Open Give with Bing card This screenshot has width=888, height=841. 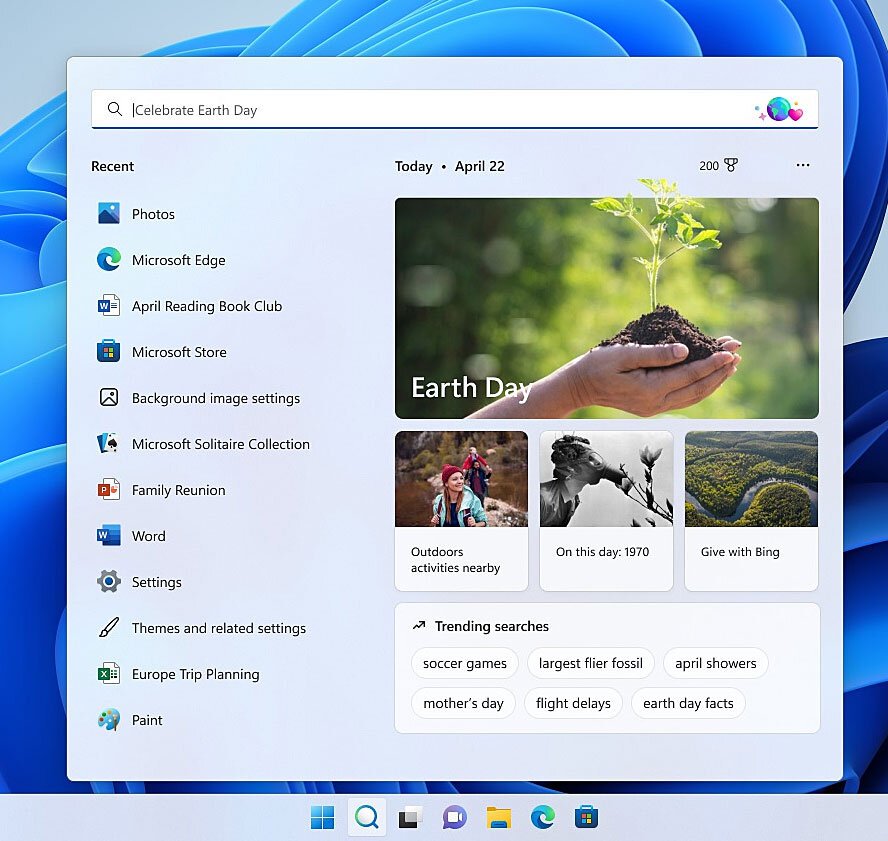(752, 510)
